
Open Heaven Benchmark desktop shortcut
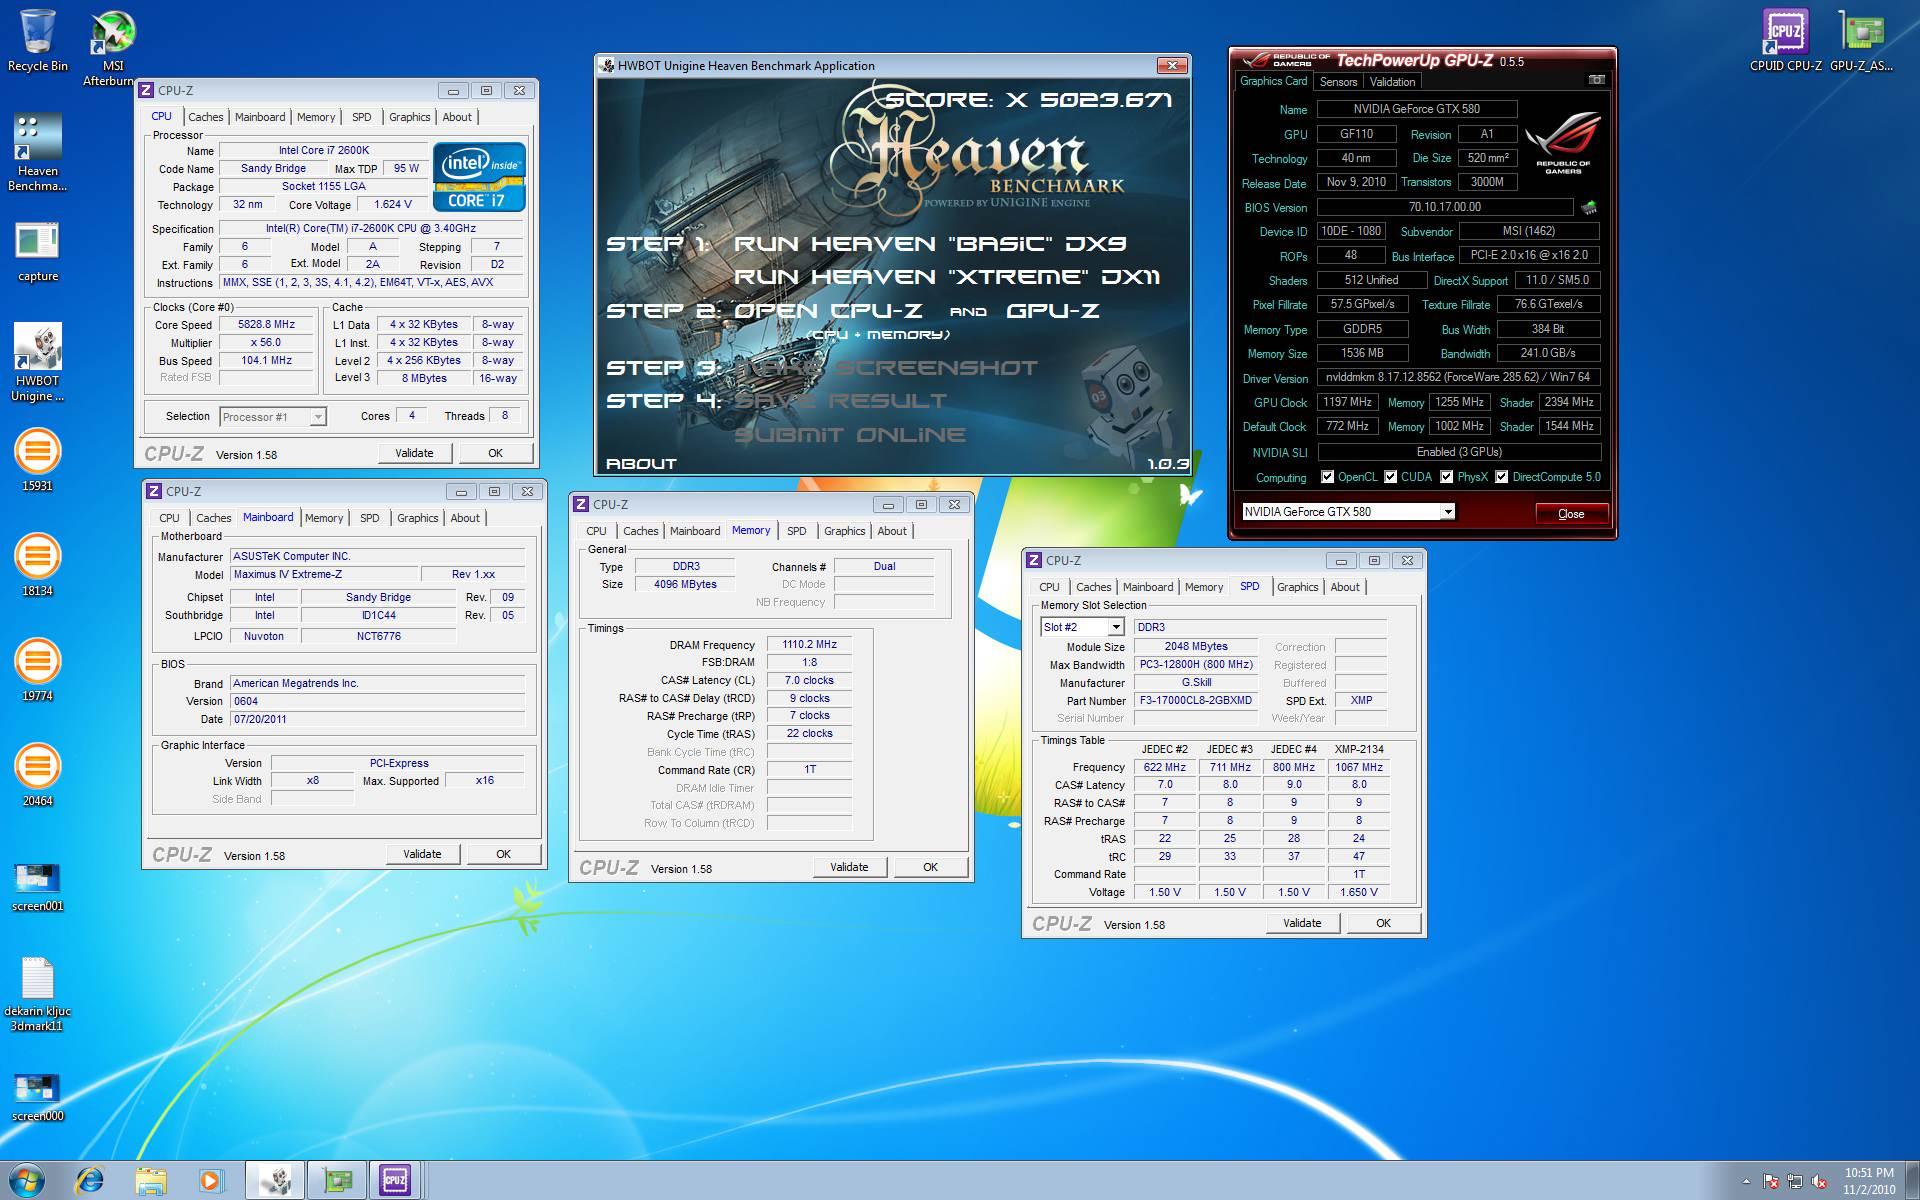[38, 152]
